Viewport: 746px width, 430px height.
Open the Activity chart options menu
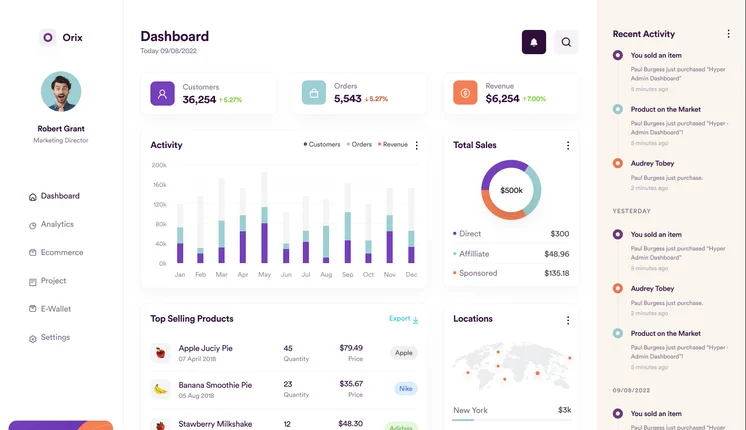coord(417,146)
